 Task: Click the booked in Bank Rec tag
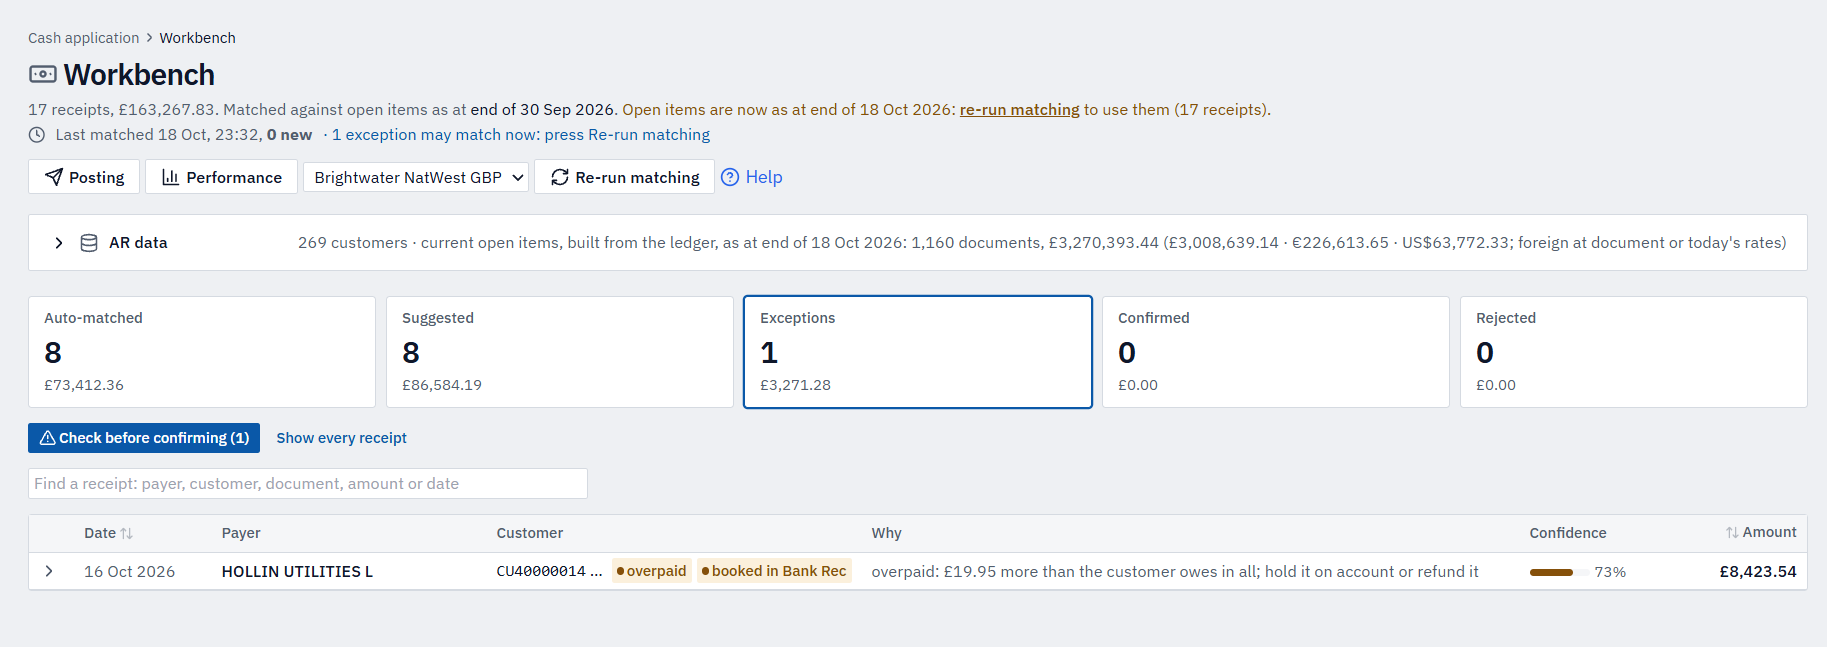coord(775,571)
